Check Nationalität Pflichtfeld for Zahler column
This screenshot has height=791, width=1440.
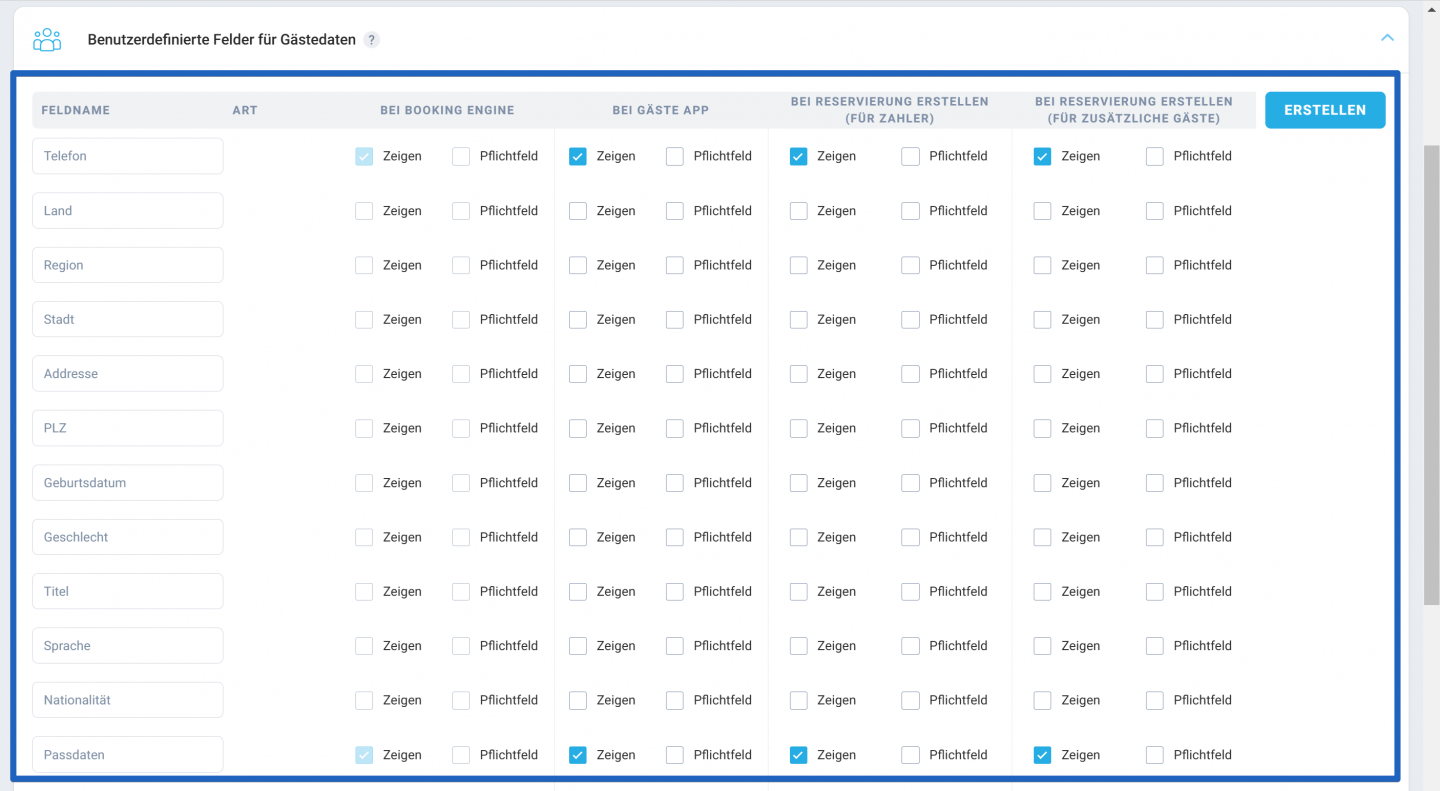tap(910, 700)
